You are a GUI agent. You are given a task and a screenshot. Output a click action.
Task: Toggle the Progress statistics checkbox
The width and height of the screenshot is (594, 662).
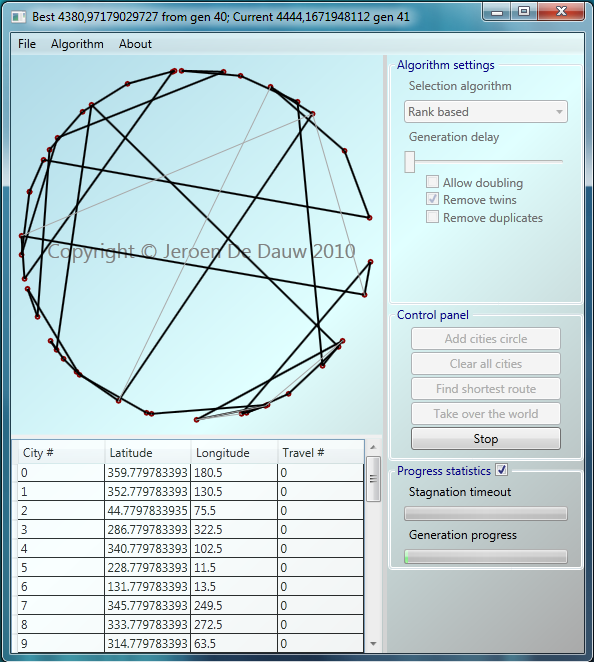[502, 470]
